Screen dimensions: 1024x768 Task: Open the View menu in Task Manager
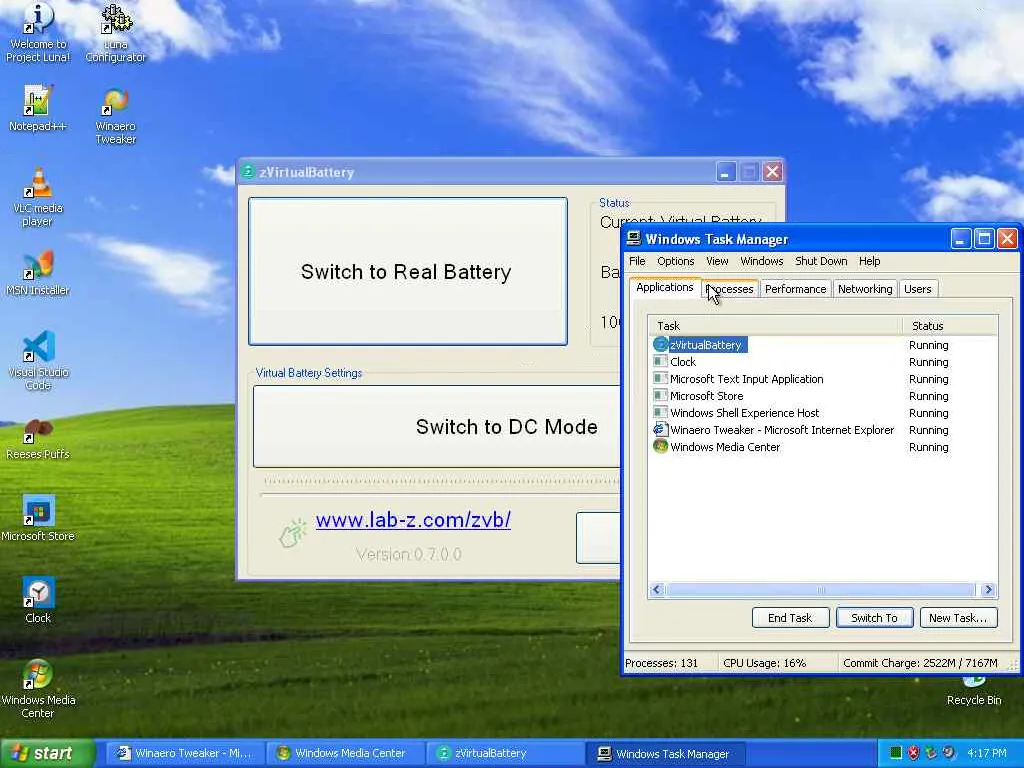pyautogui.click(x=716, y=261)
